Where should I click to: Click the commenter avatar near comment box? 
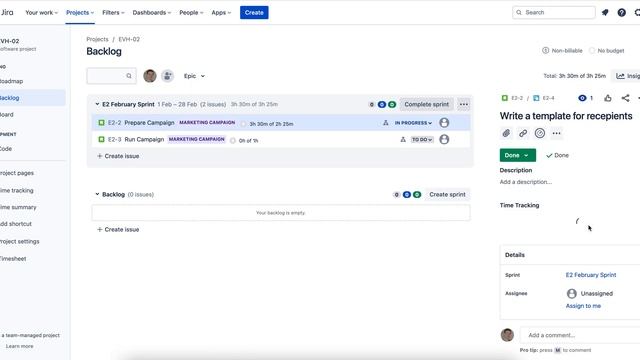point(507,335)
